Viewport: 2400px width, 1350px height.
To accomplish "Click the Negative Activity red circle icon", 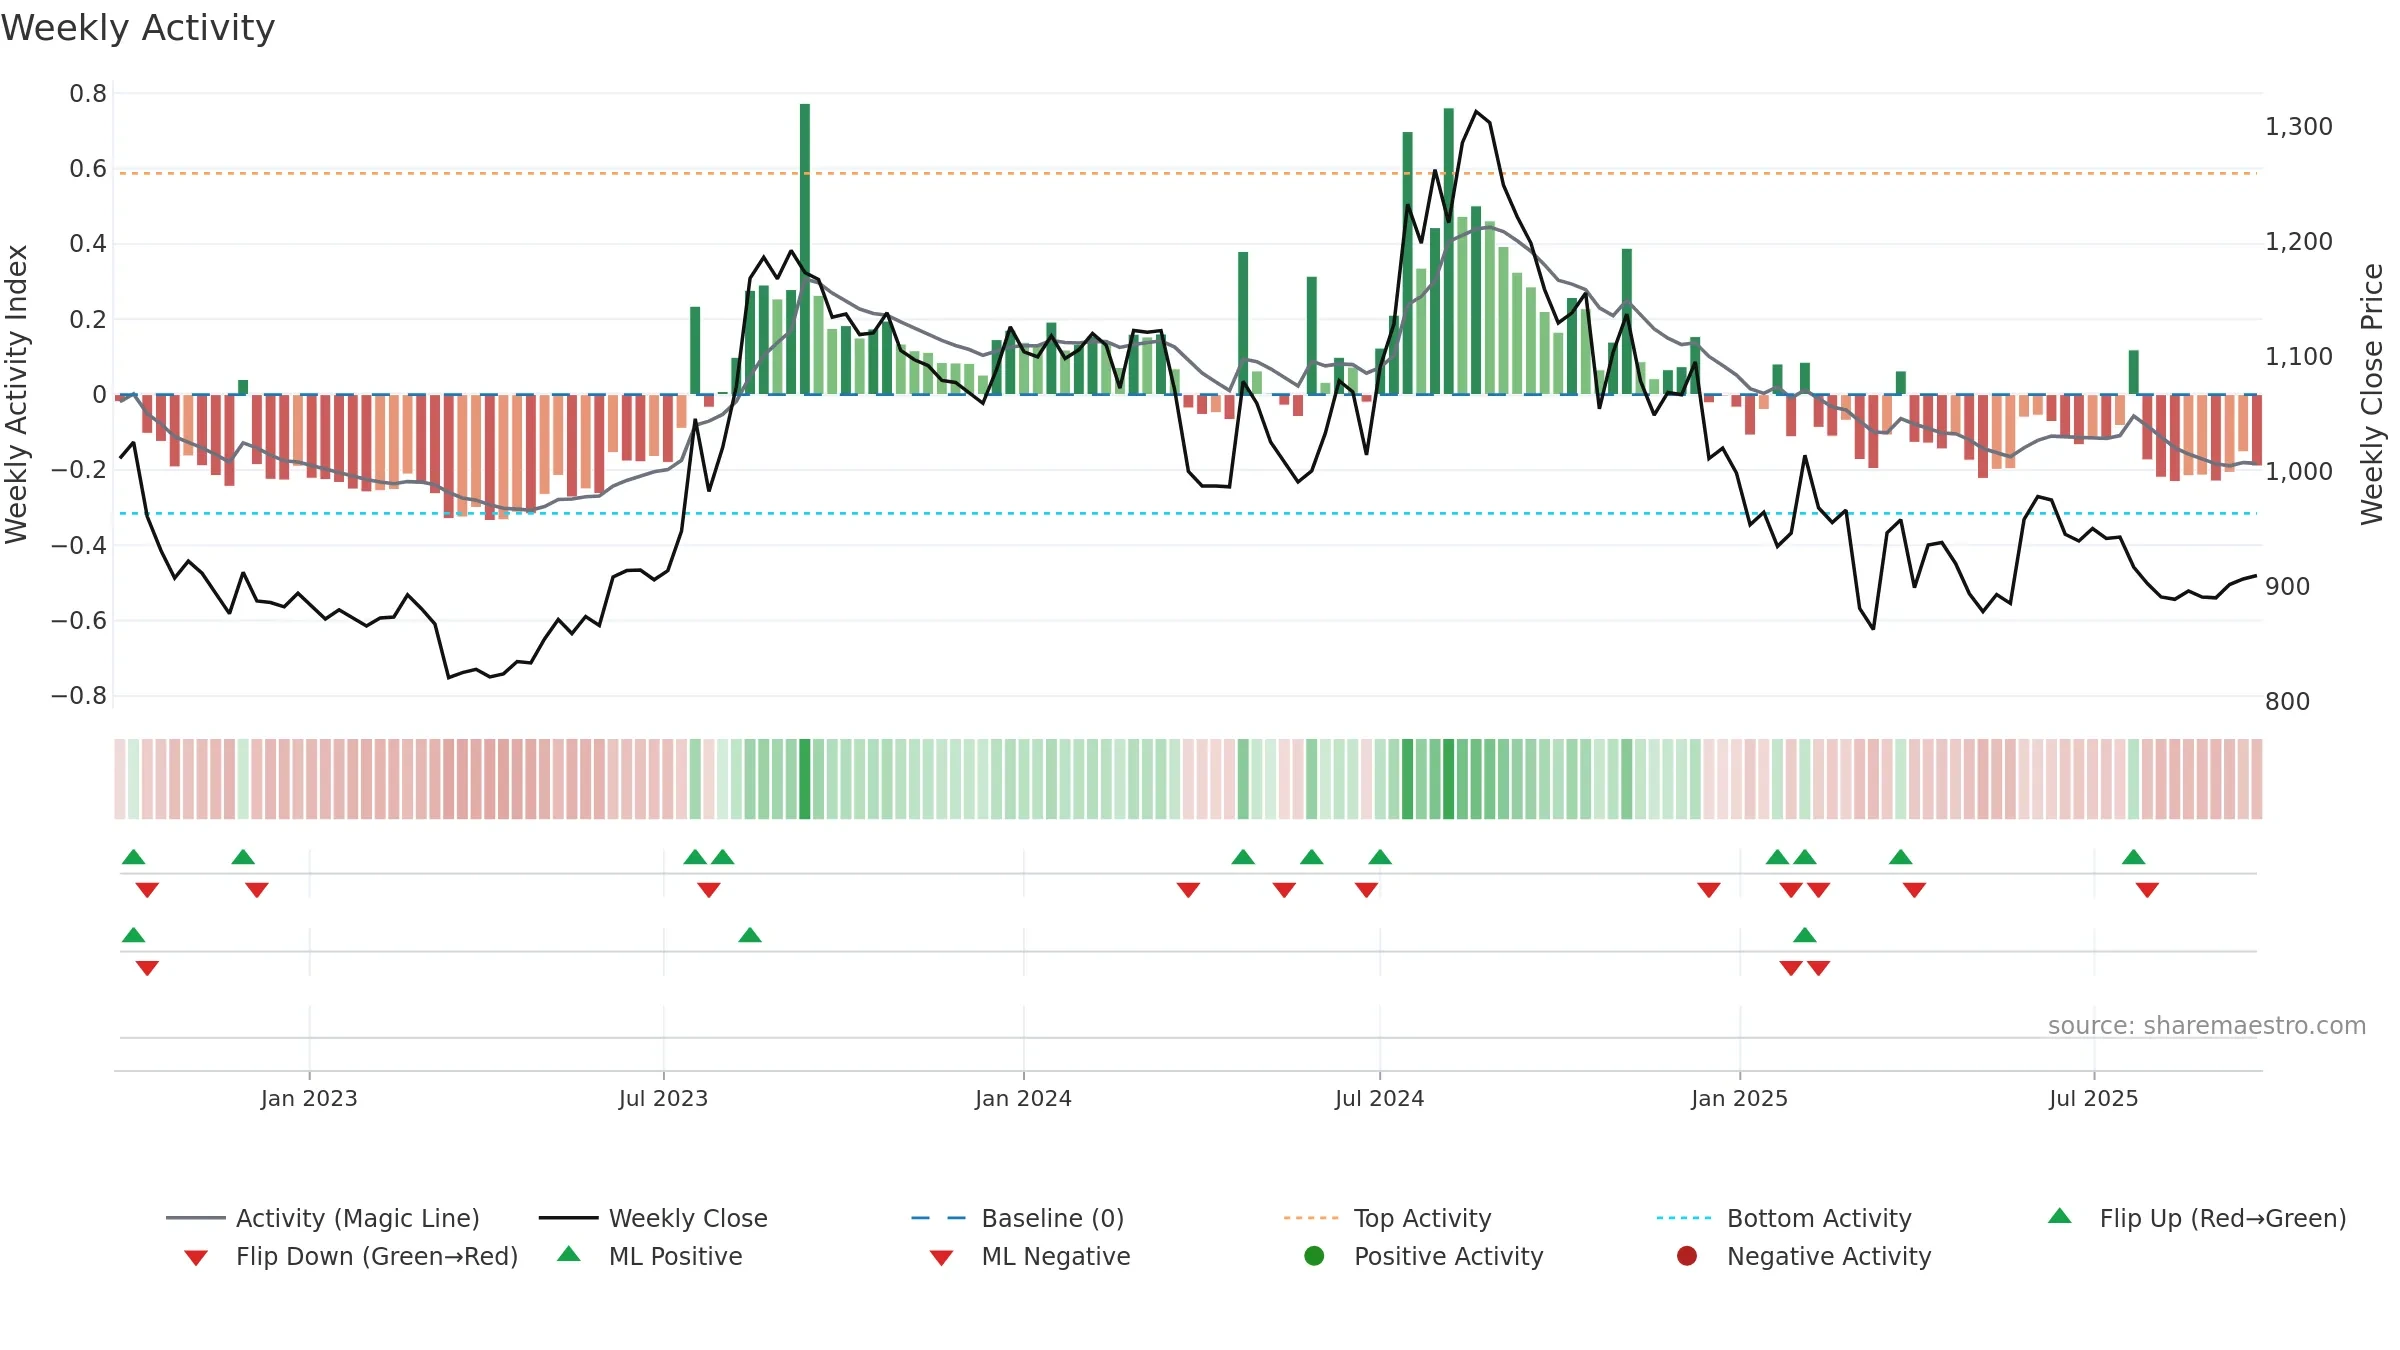I will (x=1687, y=1255).
